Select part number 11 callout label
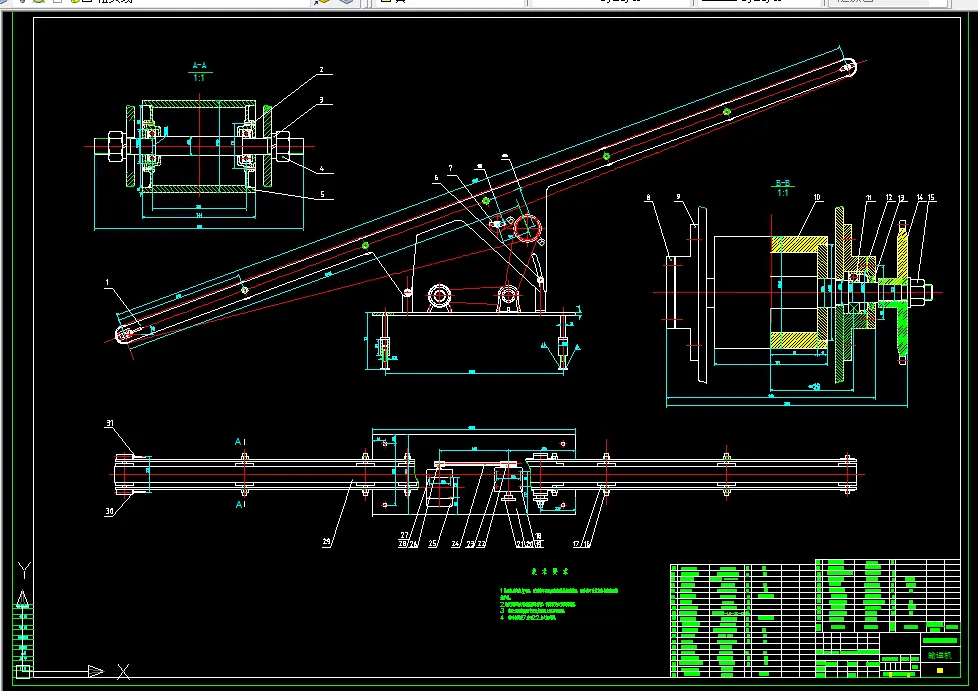Screen dimensions: 978x691 (x=869, y=198)
